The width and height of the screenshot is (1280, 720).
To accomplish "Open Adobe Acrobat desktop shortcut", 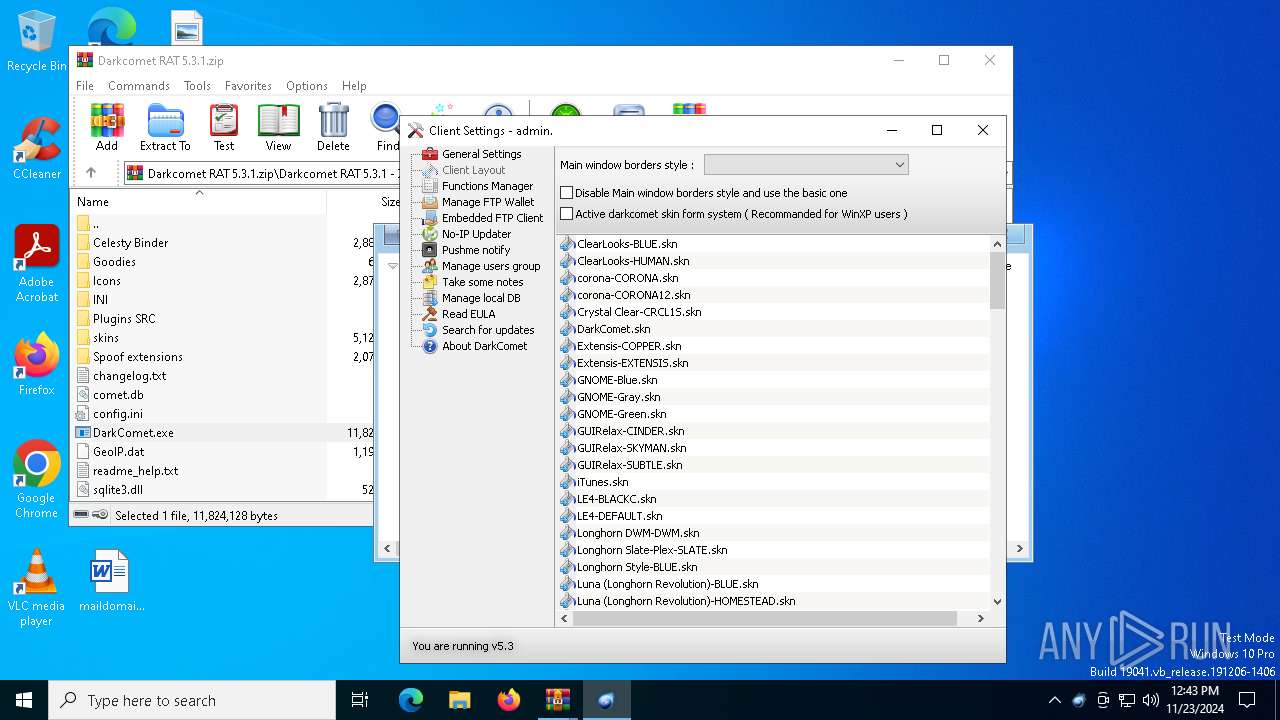I will 37,265.
